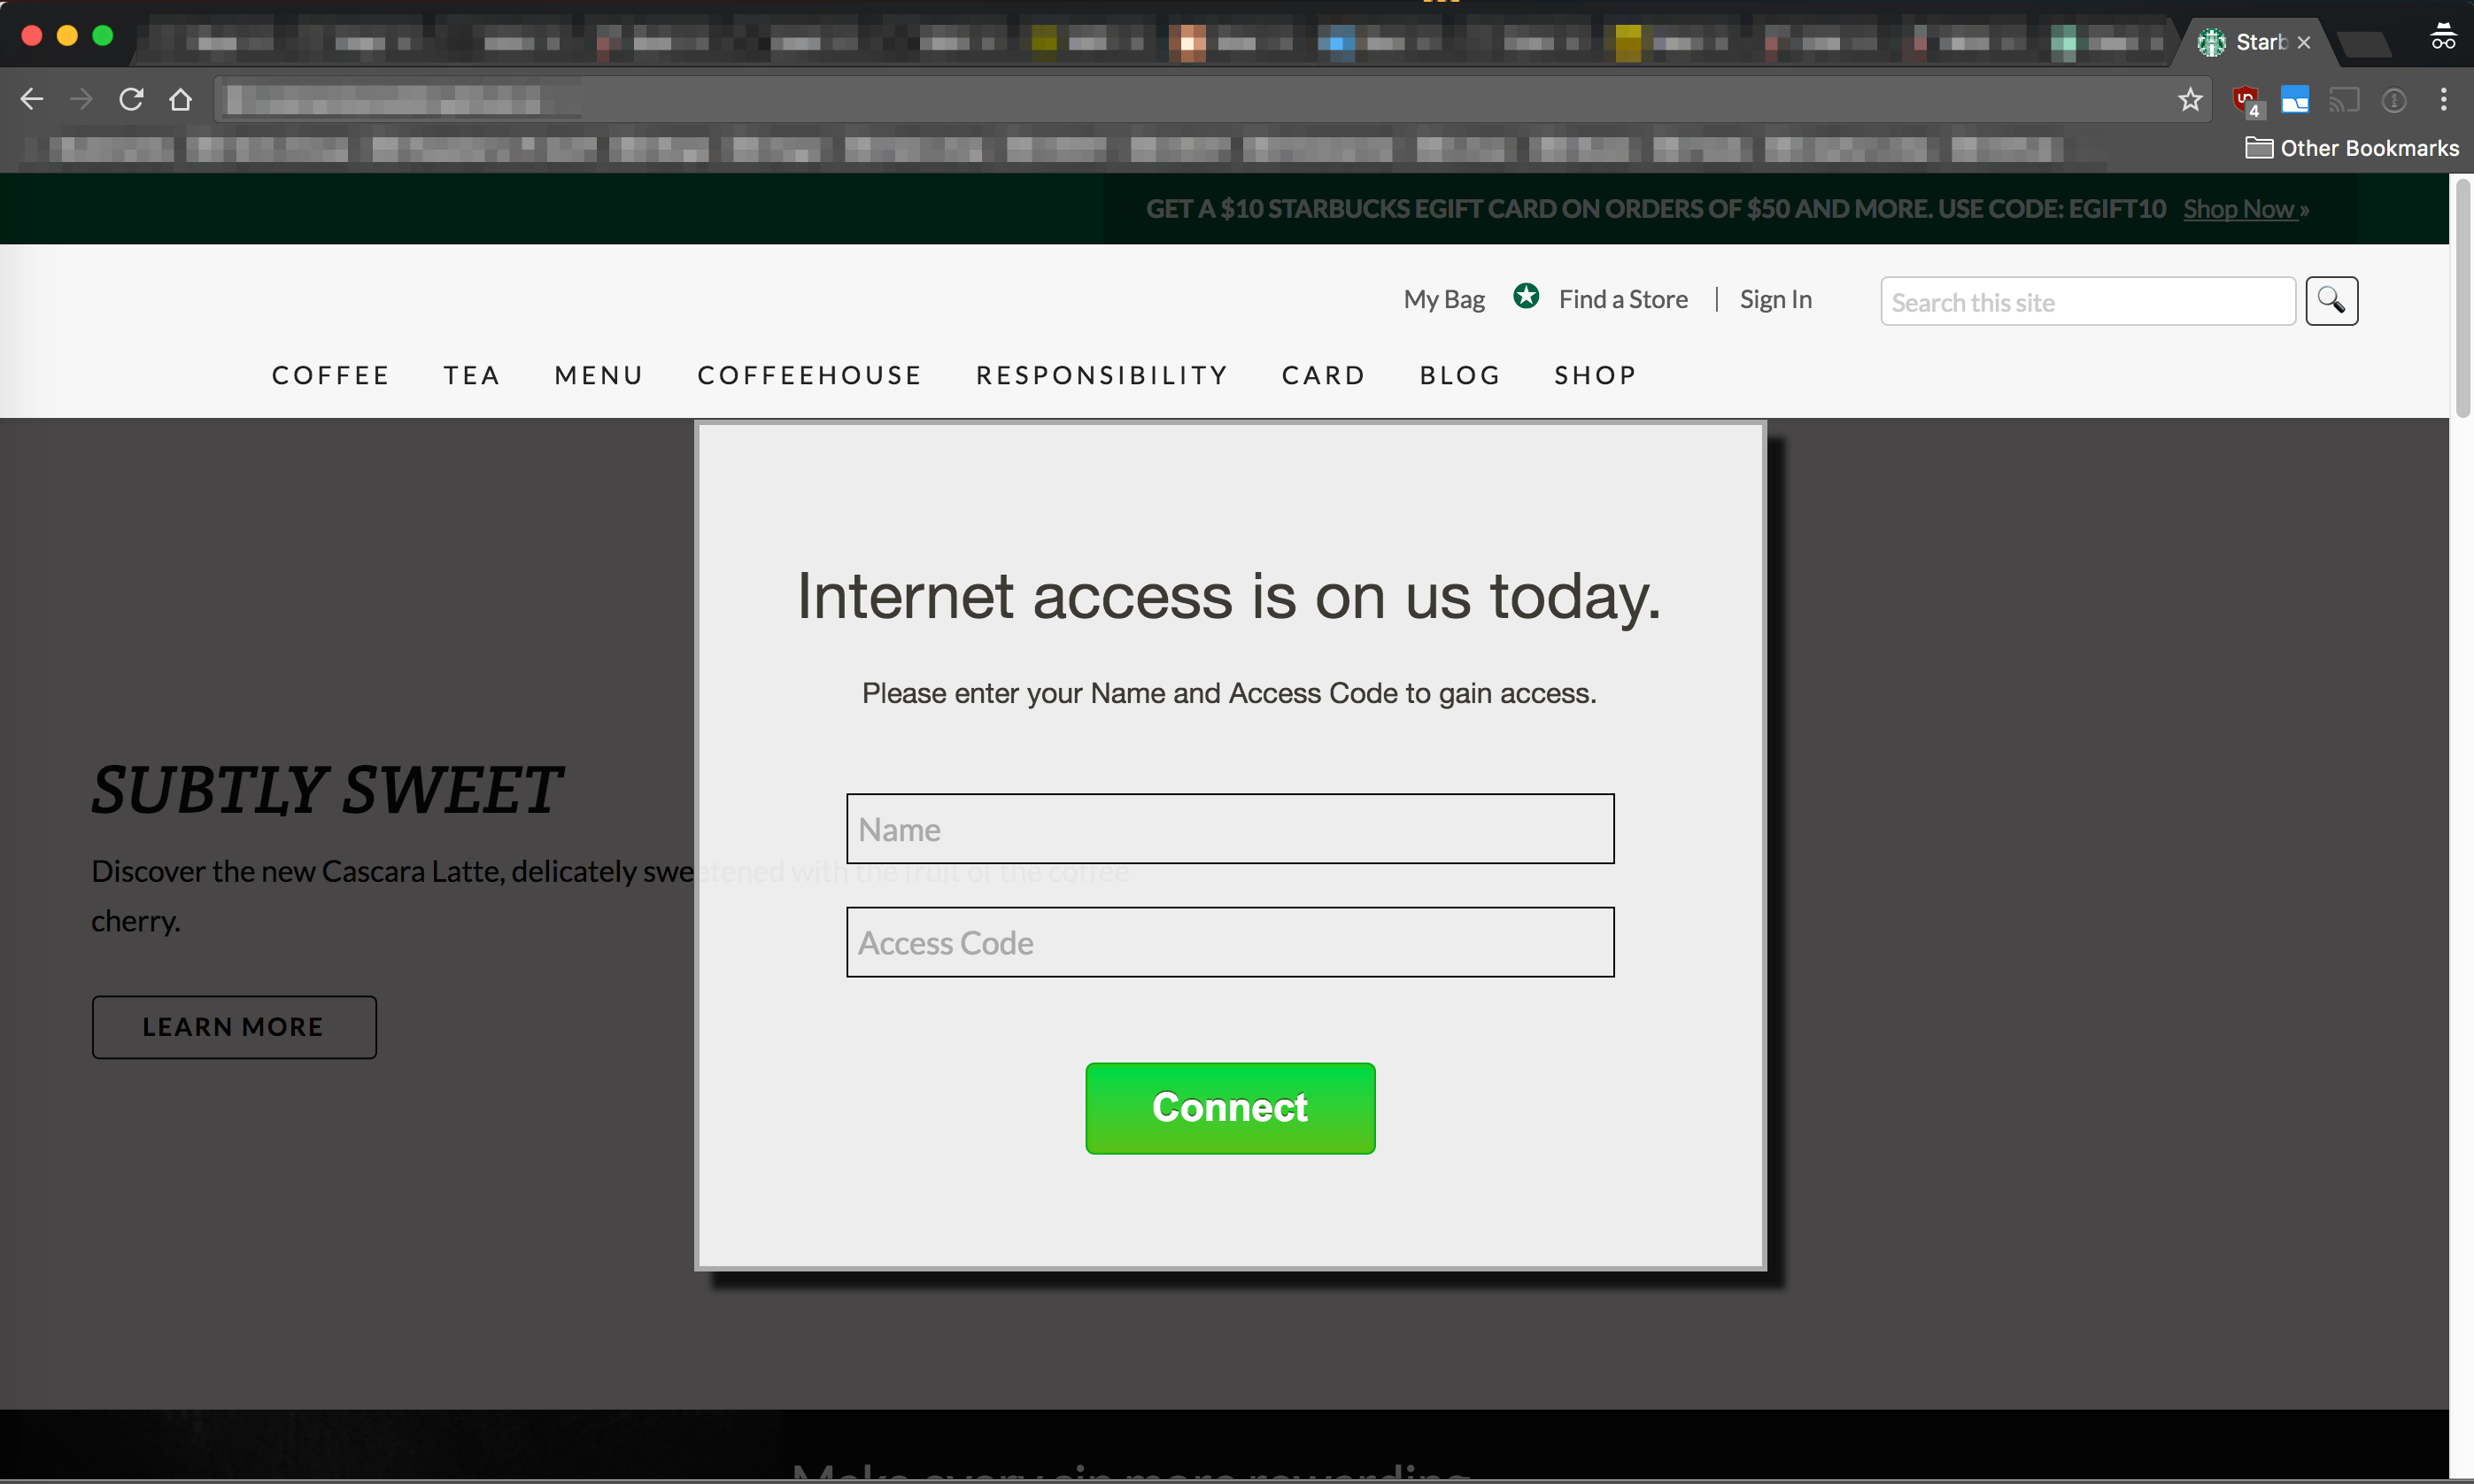Screen dimensions: 2474x1484
Task: Click the My Bag link
Action: point(1444,299)
